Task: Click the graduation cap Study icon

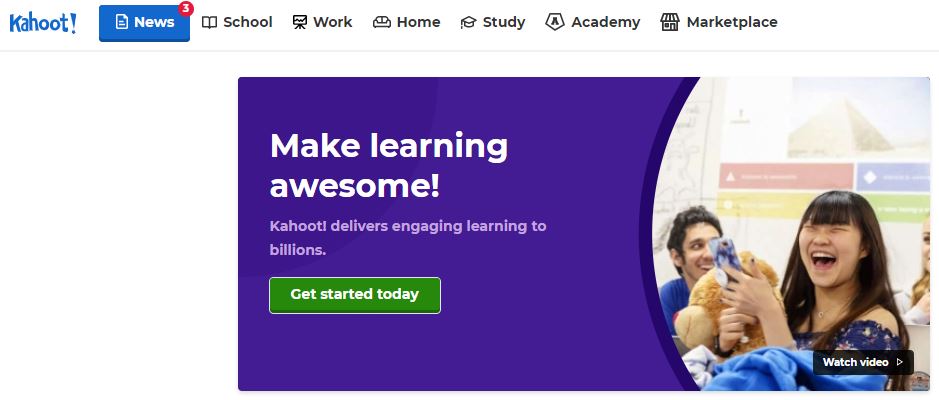Action: pyautogui.click(x=468, y=23)
